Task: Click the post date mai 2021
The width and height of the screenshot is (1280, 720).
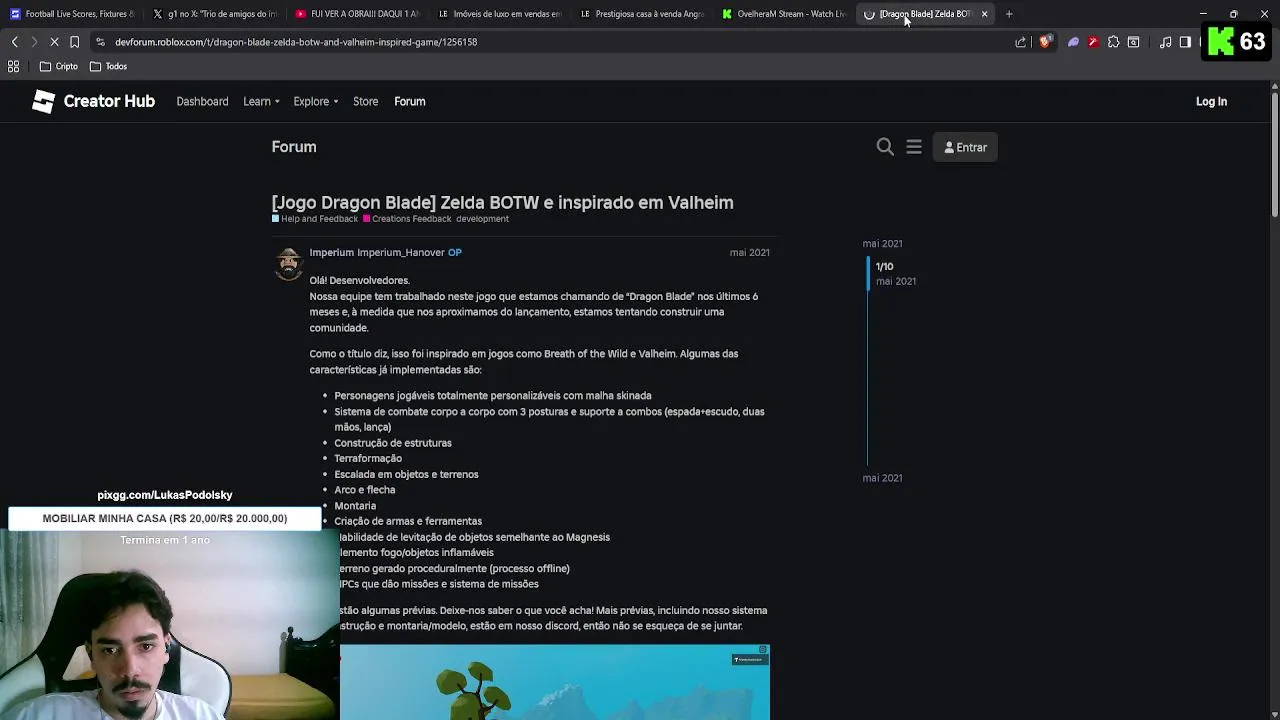Action: coord(749,253)
